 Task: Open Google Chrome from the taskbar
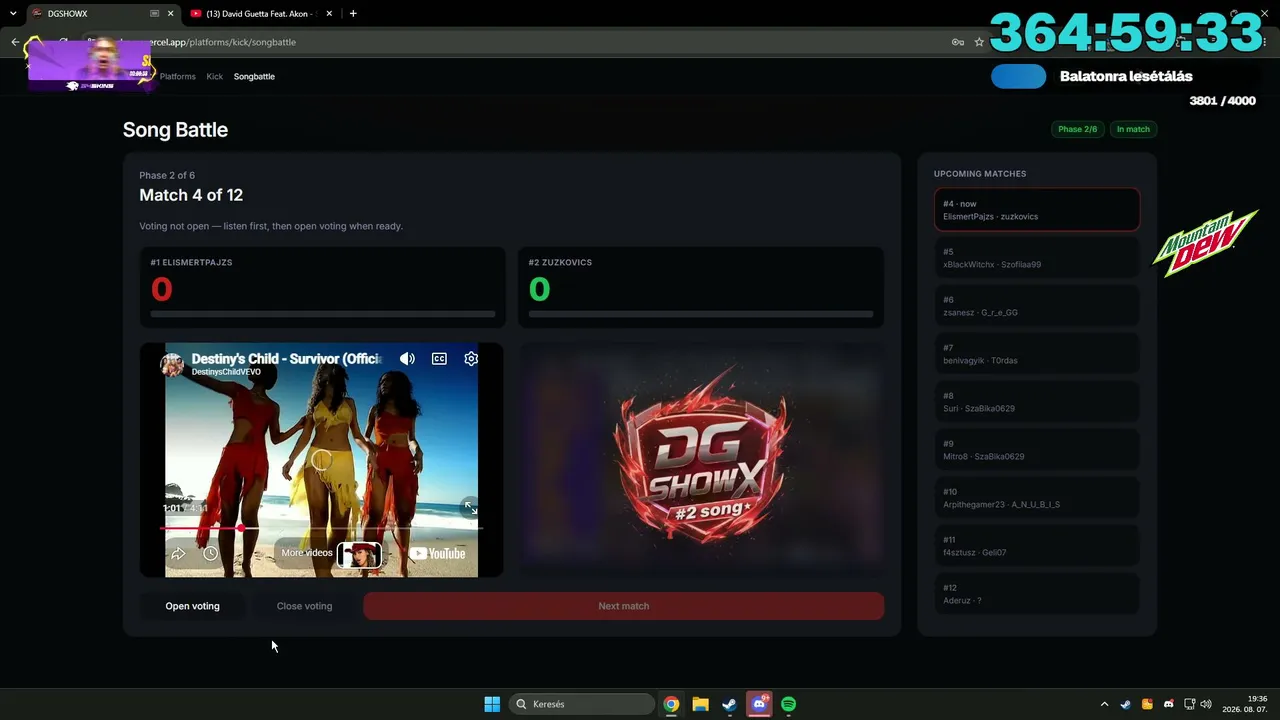(671, 704)
